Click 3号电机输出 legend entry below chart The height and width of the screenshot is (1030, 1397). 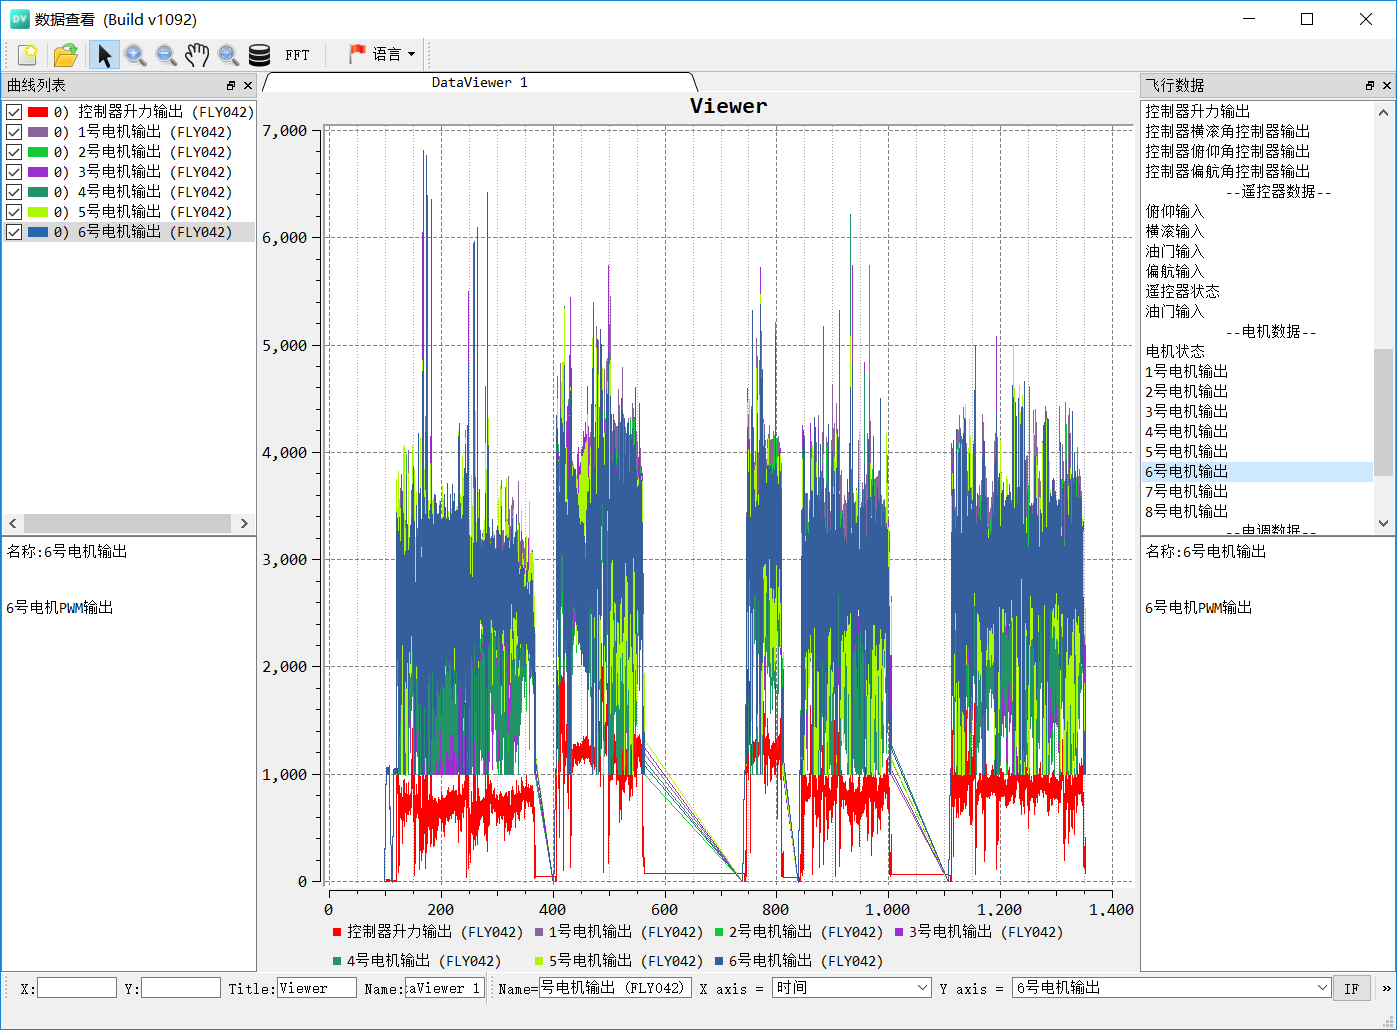[x=978, y=932]
